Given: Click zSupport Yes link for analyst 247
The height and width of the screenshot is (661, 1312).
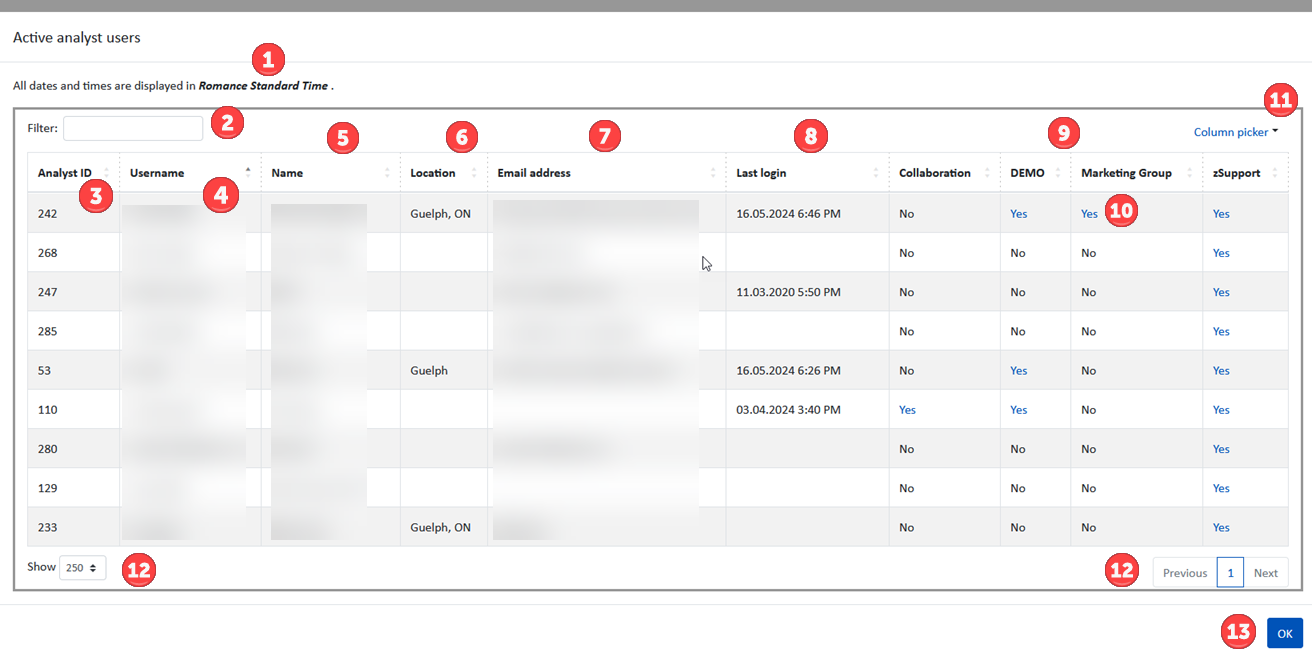Looking at the screenshot, I should pos(1221,292).
